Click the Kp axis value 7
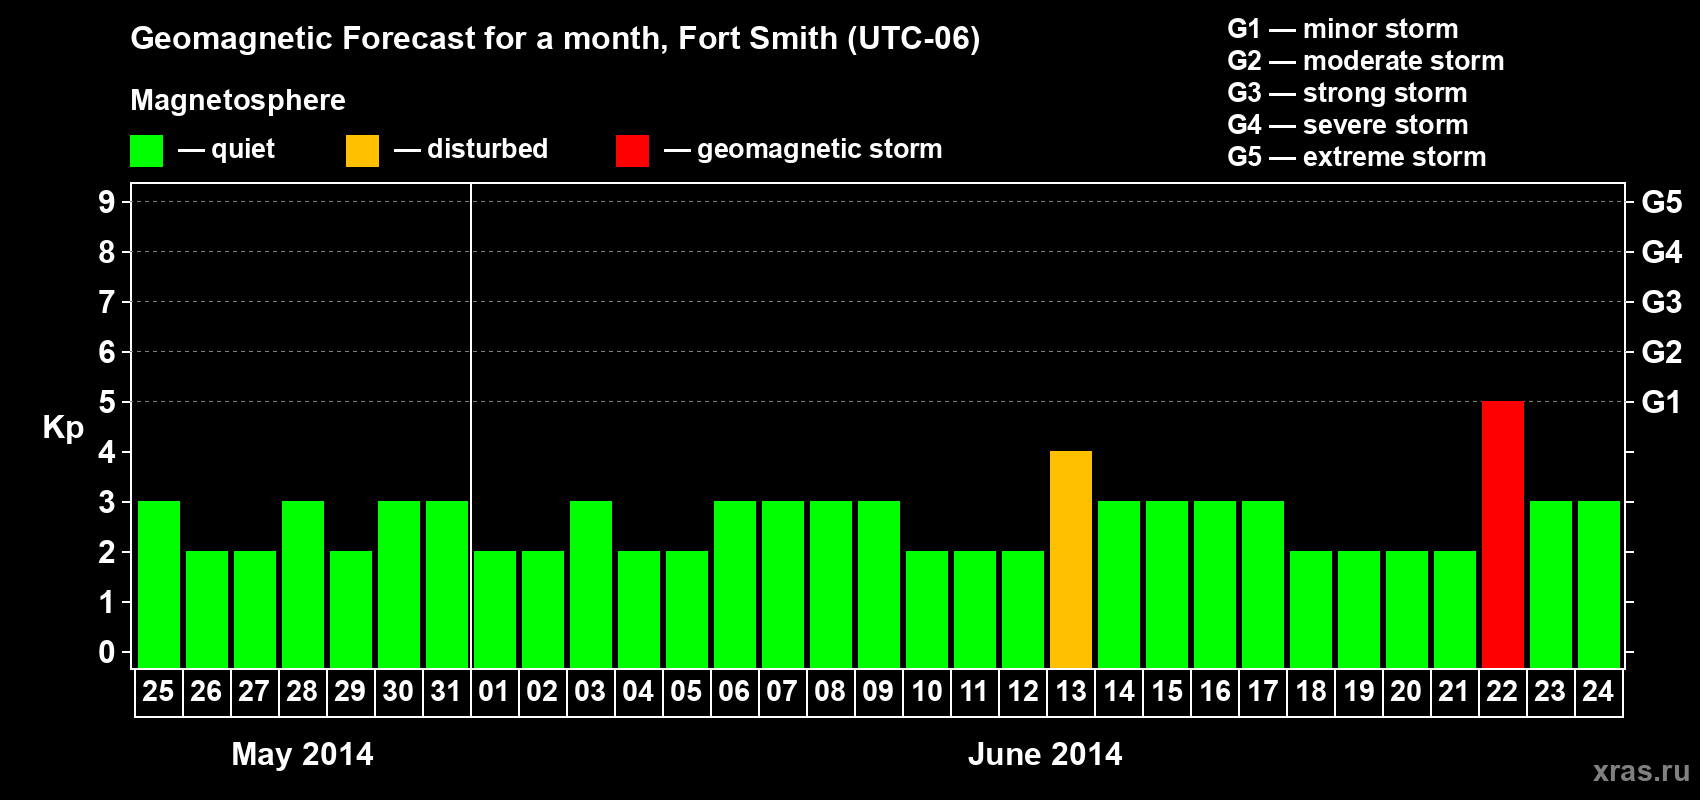The height and width of the screenshot is (800, 1700). [107, 302]
